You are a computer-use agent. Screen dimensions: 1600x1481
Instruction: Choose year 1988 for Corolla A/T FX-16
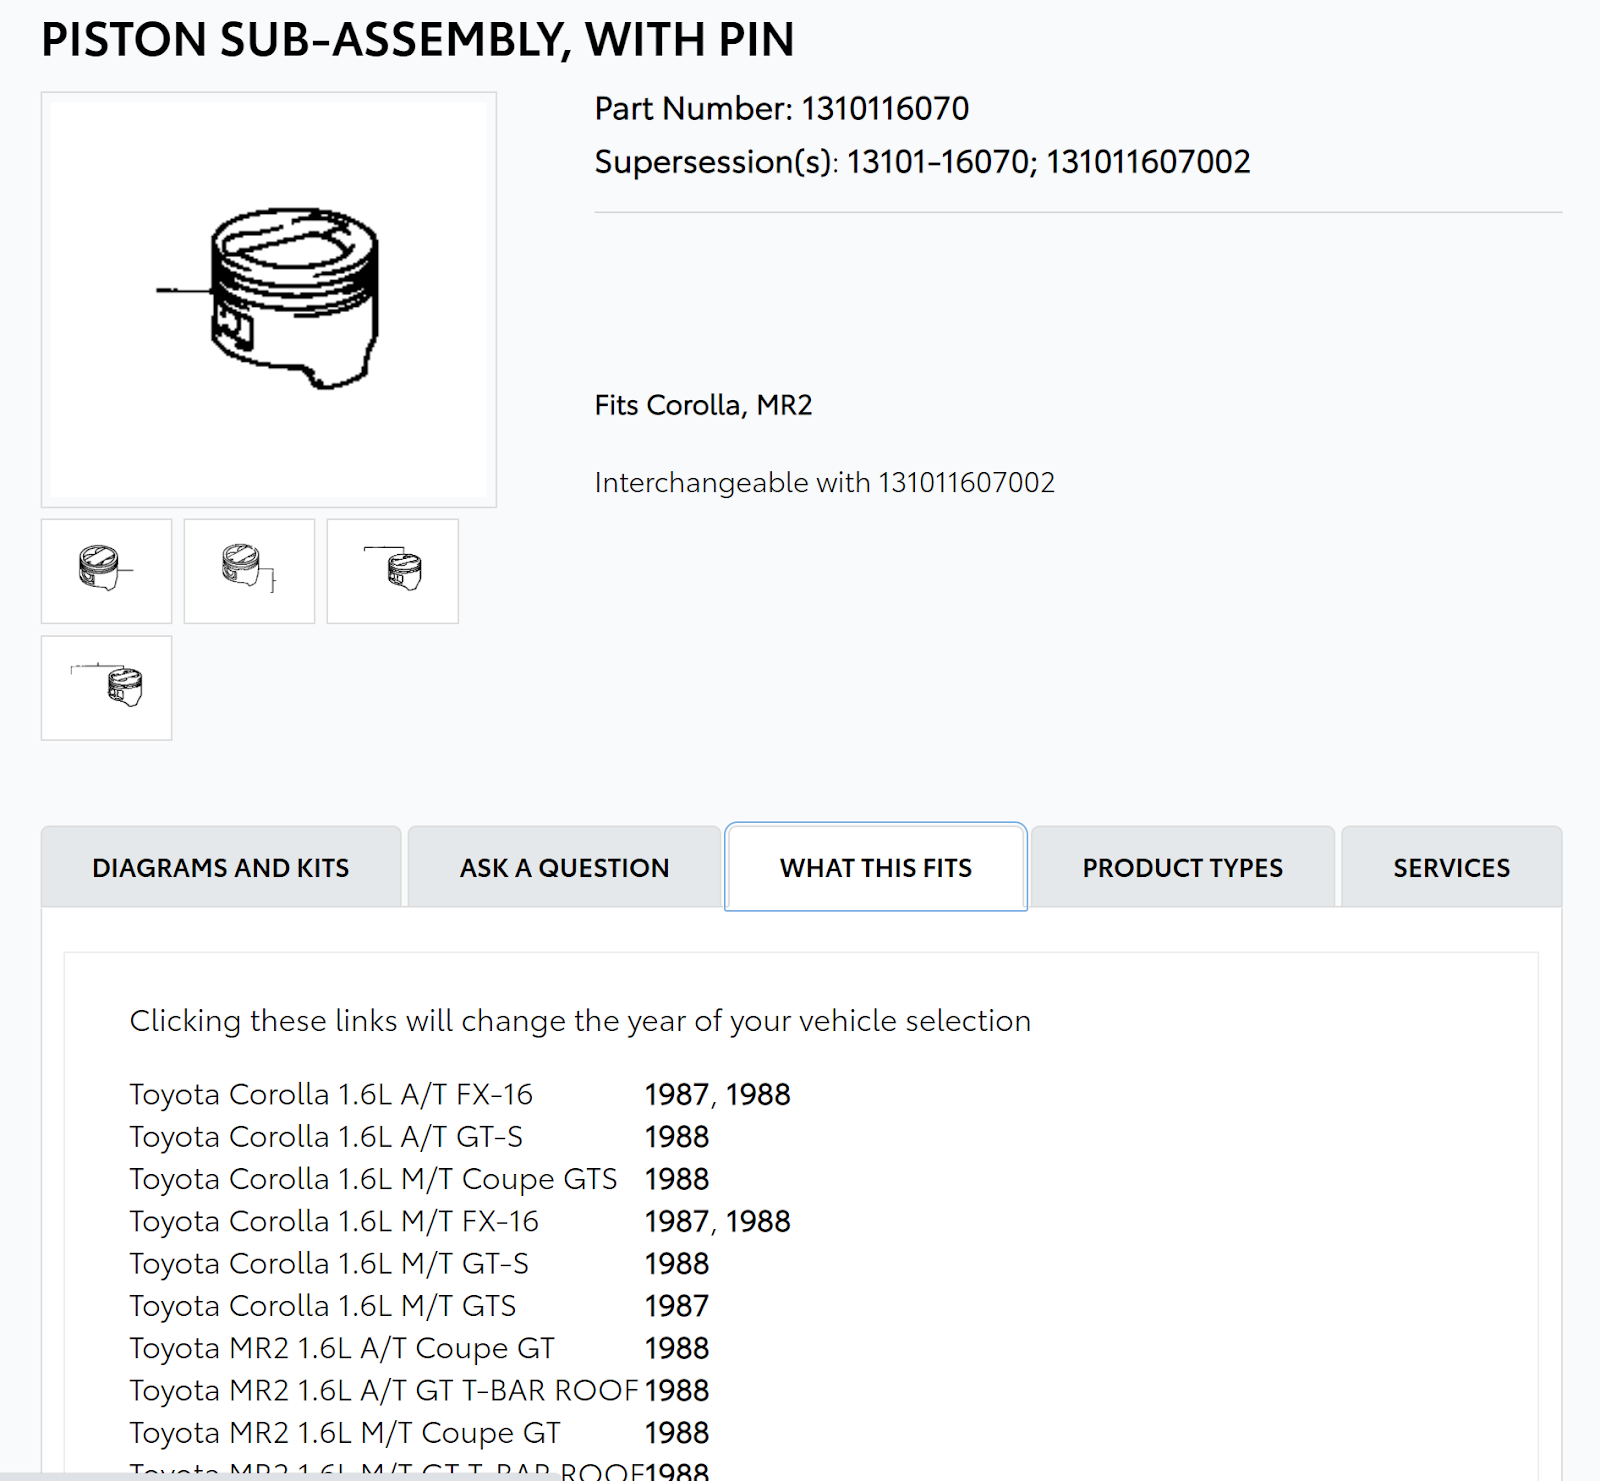tap(758, 1094)
